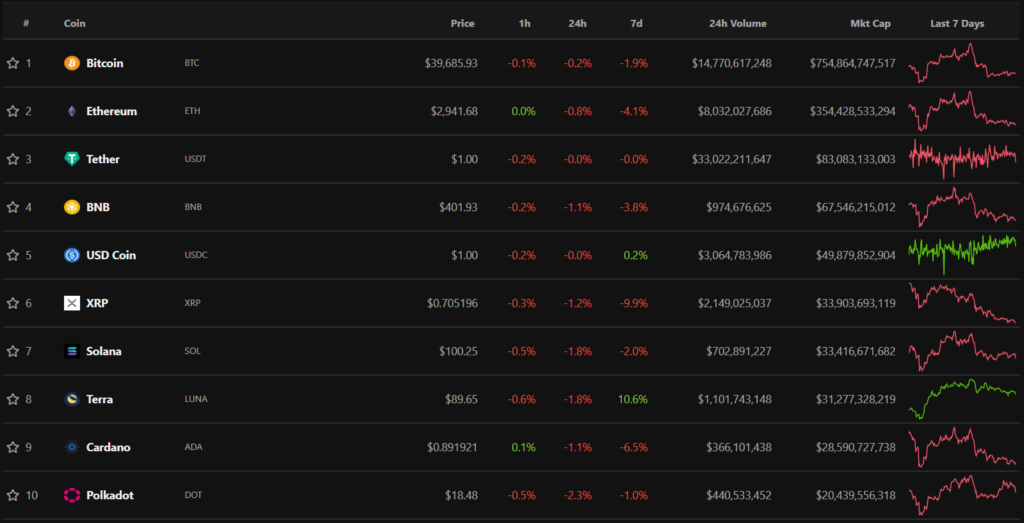Click the Bitcoin coin logo icon

point(72,63)
